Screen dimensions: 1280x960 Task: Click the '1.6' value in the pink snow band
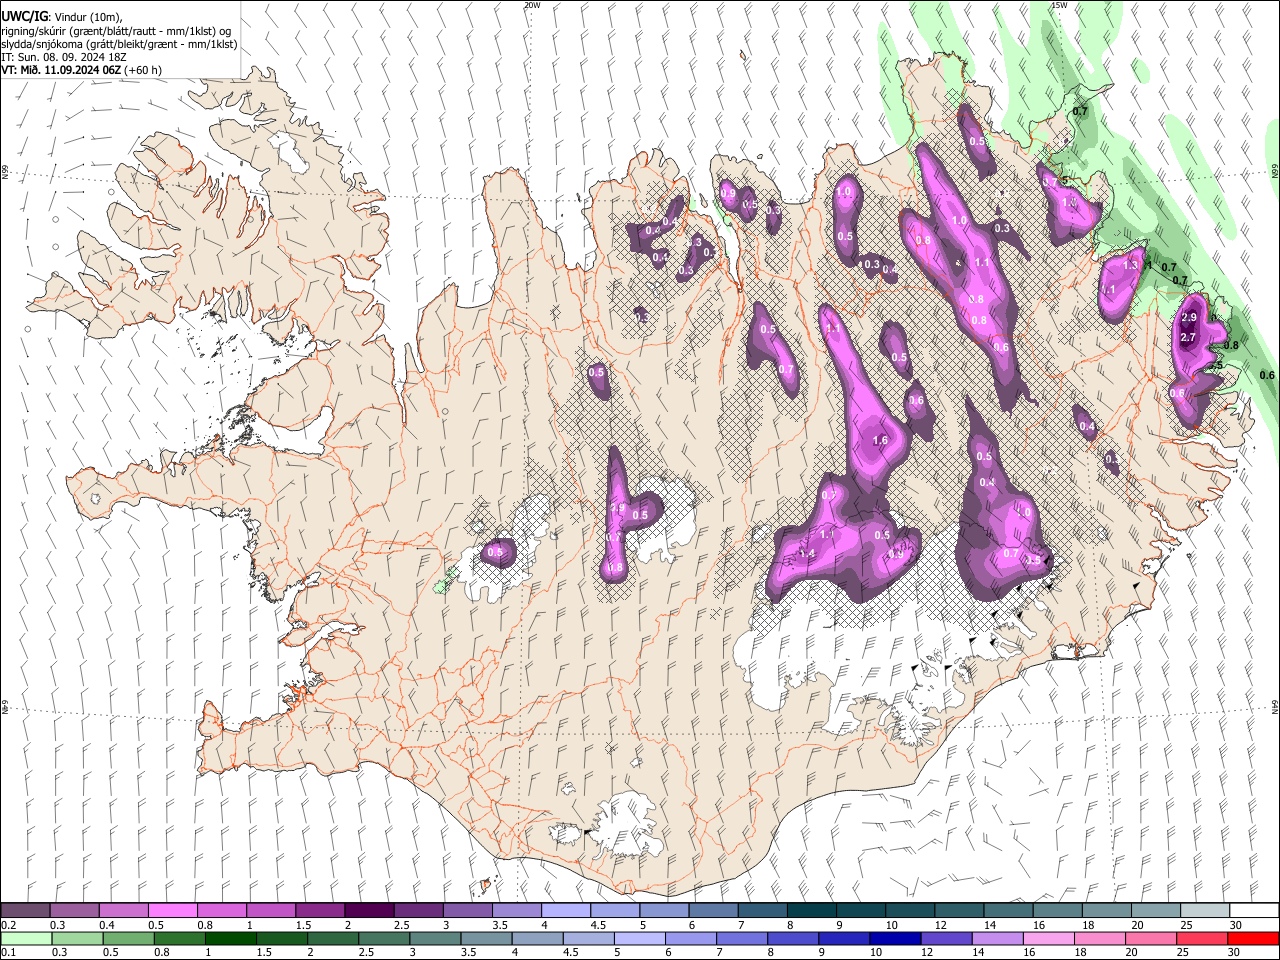[x=880, y=440]
